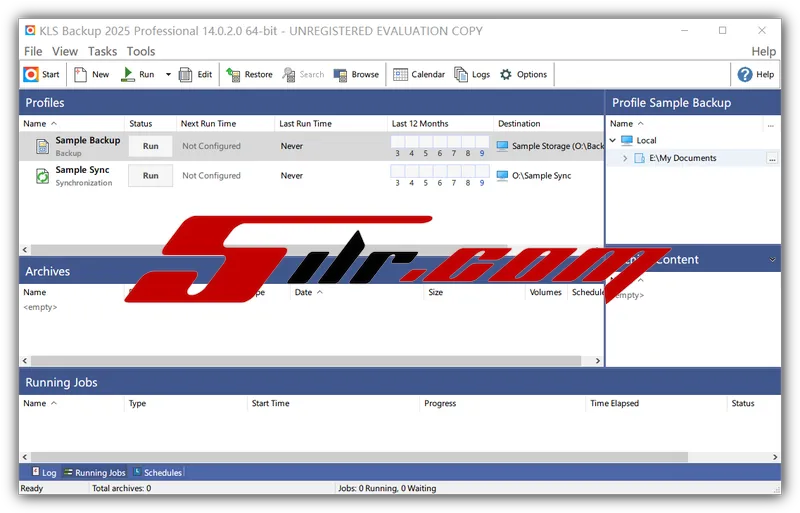Click the green Run toolbar icon

pyautogui.click(x=128, y=75)
